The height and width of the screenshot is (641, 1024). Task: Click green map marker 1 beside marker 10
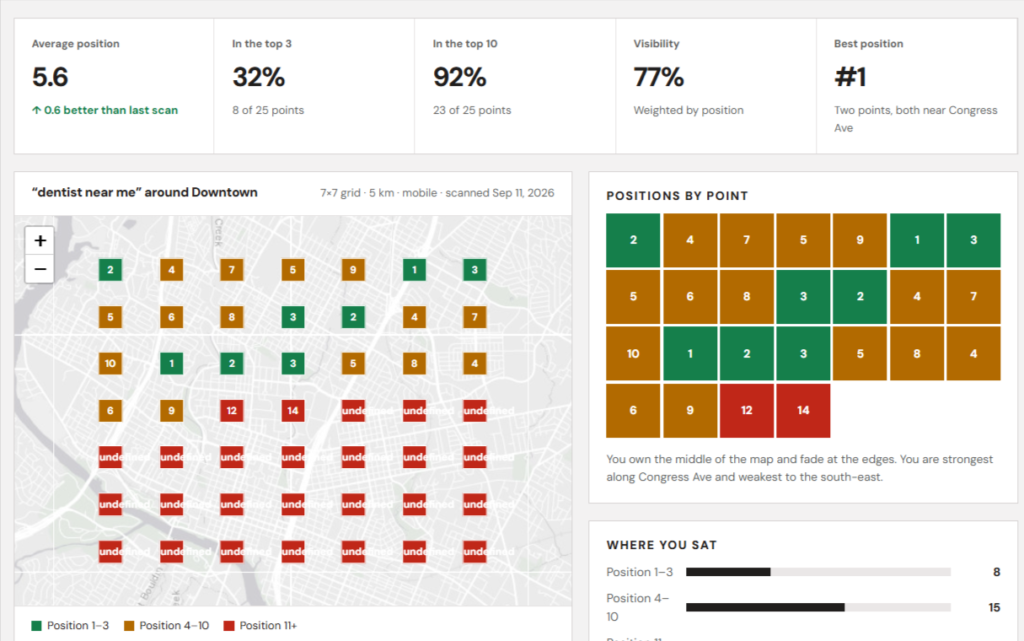(x=172, y=364)
